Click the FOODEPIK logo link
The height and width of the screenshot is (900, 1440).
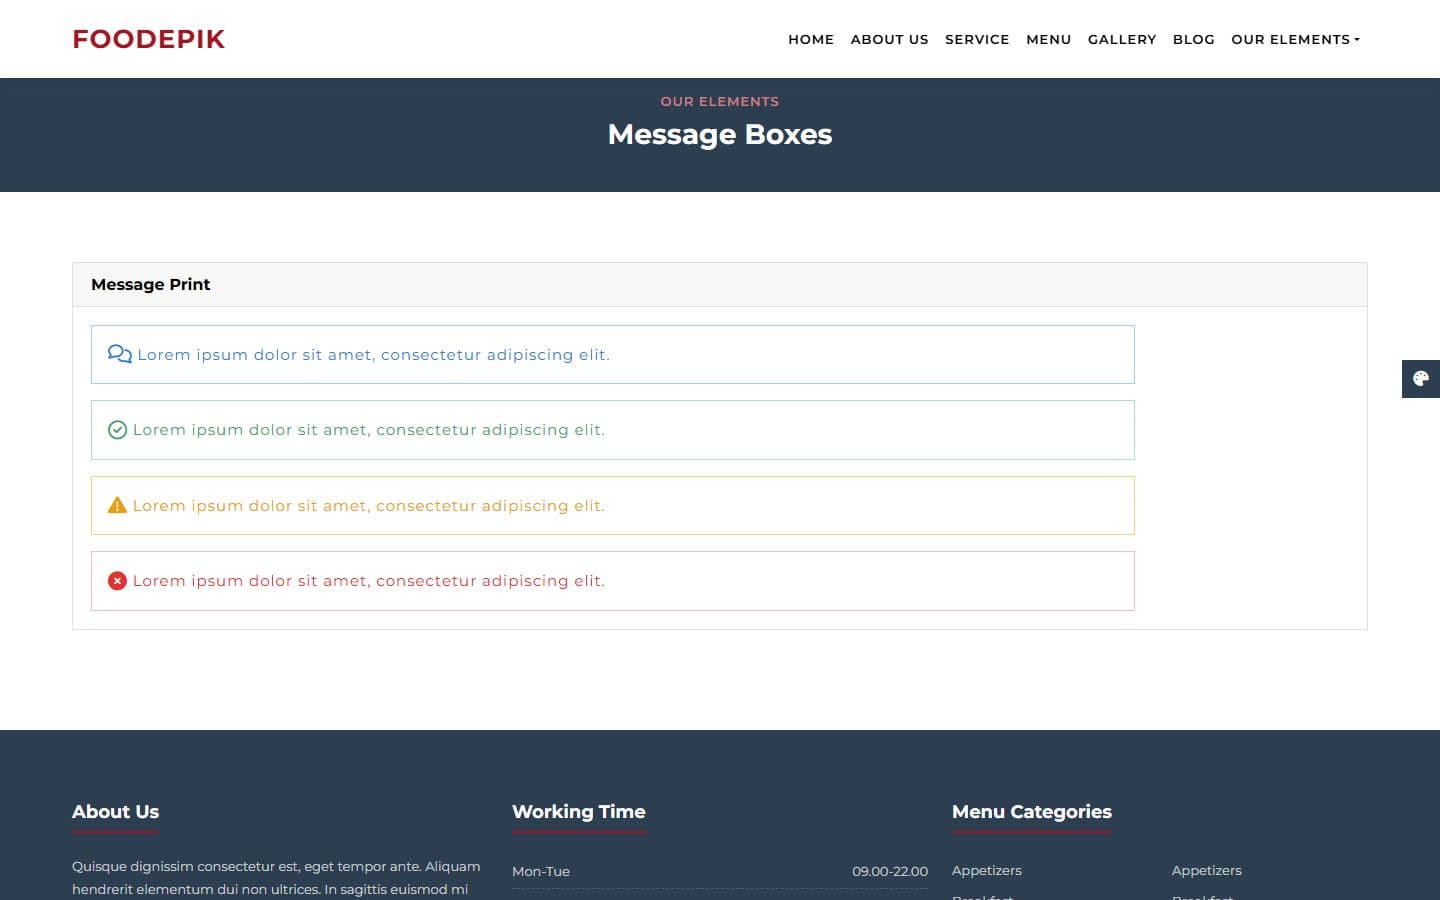(x=149, y=39)
